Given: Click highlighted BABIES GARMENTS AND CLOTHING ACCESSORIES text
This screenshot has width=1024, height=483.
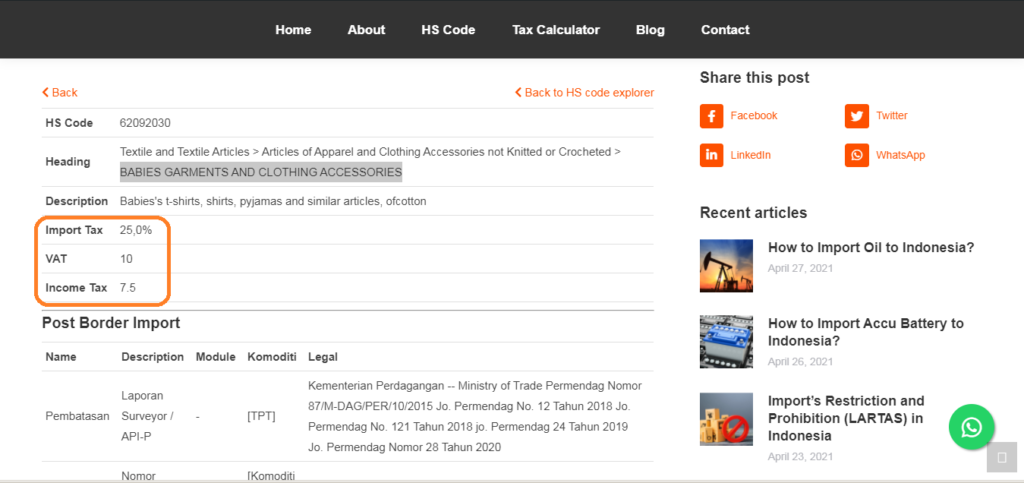Looking at the screenshot, I should click(x=261, y=172).
